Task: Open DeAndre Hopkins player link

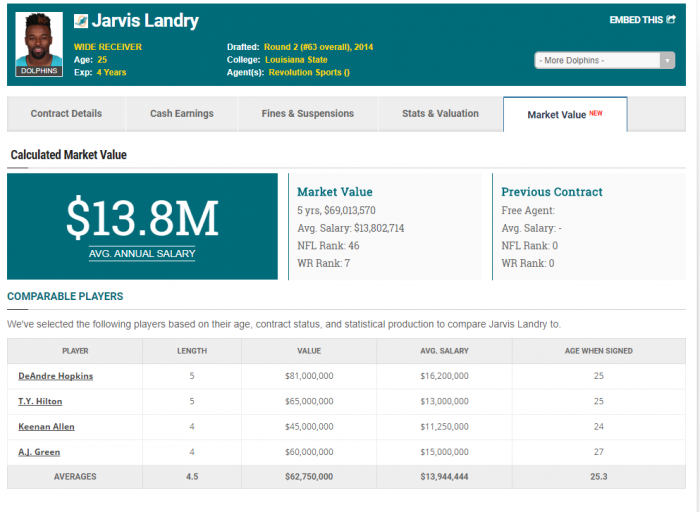Action: point(56,376)
